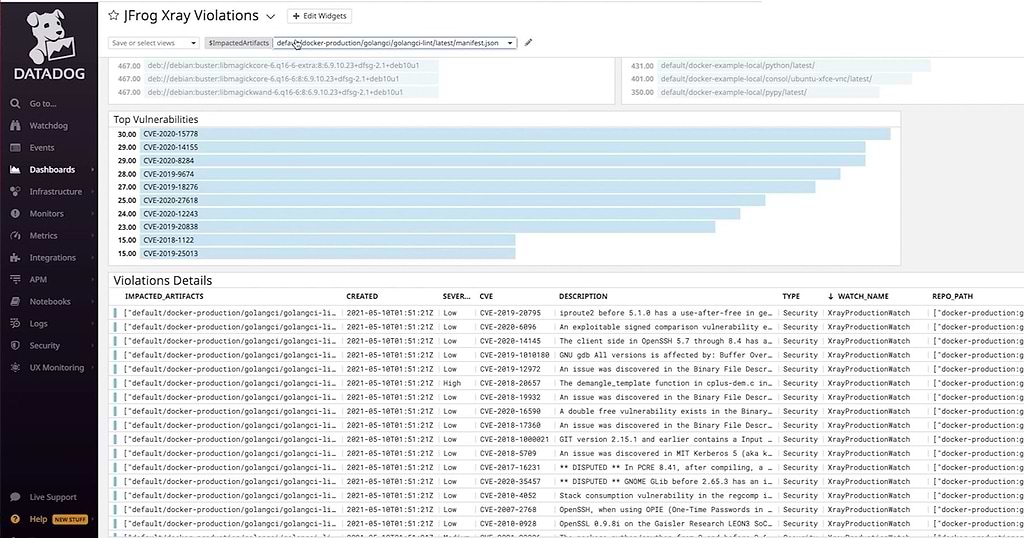Image resolution: width=1024 pixels, height=538 pixels.
Task: Open the Save or select views dropdown
Action: 153,43
